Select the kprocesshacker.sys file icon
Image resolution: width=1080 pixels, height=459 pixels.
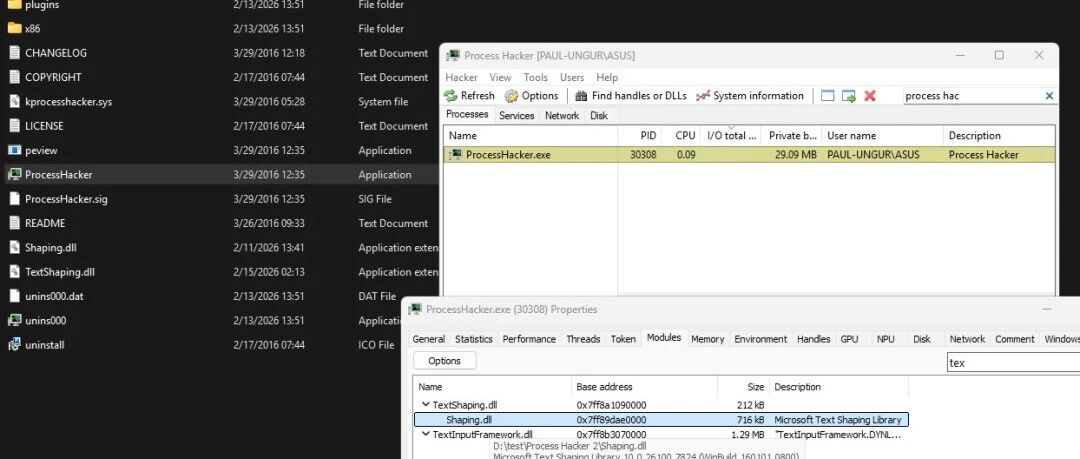pos(14,101)
